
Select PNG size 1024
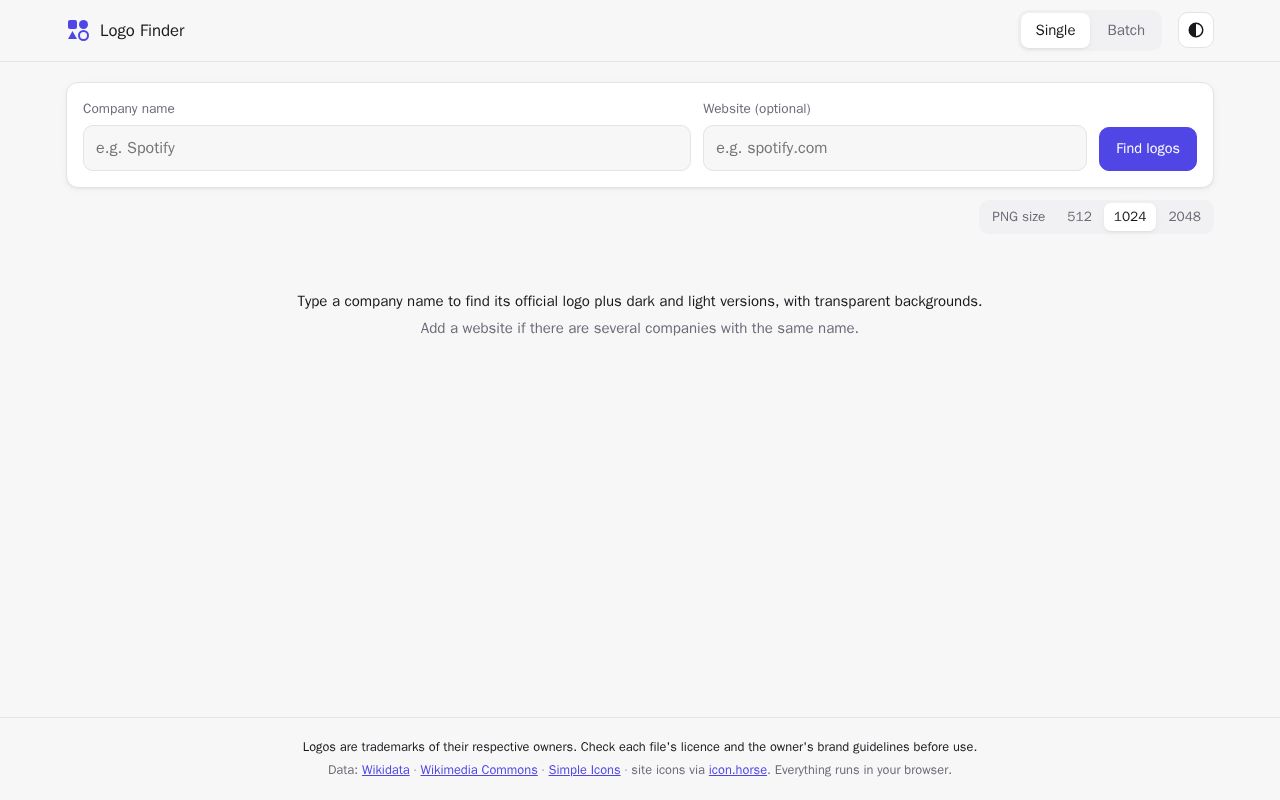pos(1130,217)
